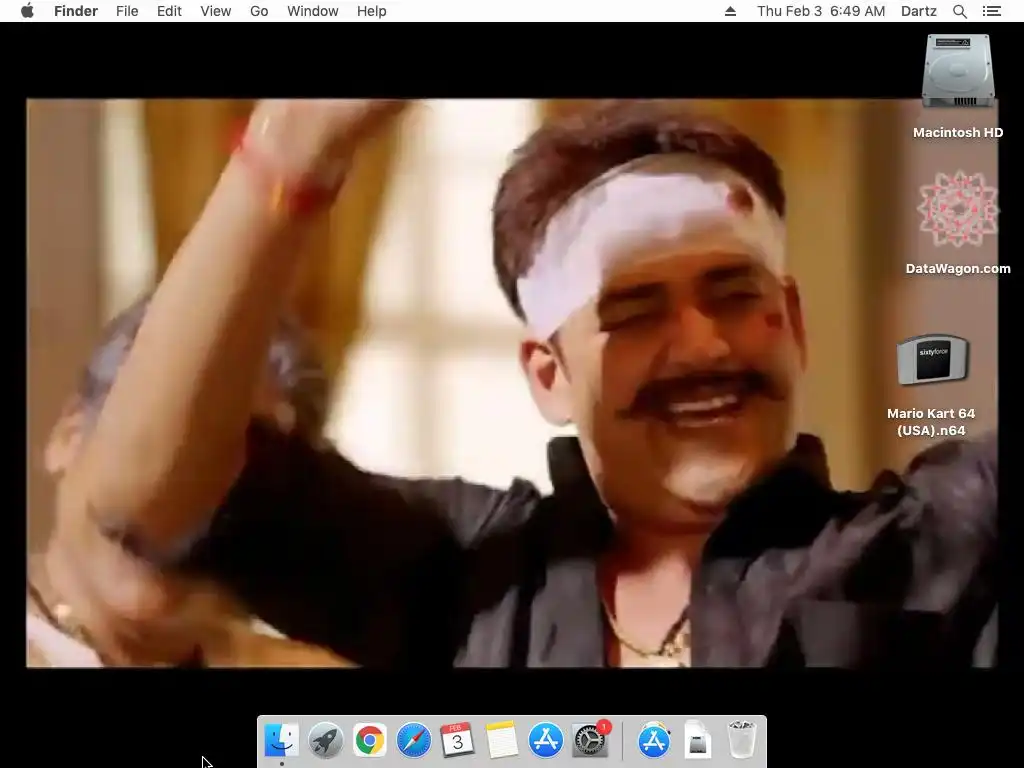Click the DataWagon.com label

pos(958,268)
